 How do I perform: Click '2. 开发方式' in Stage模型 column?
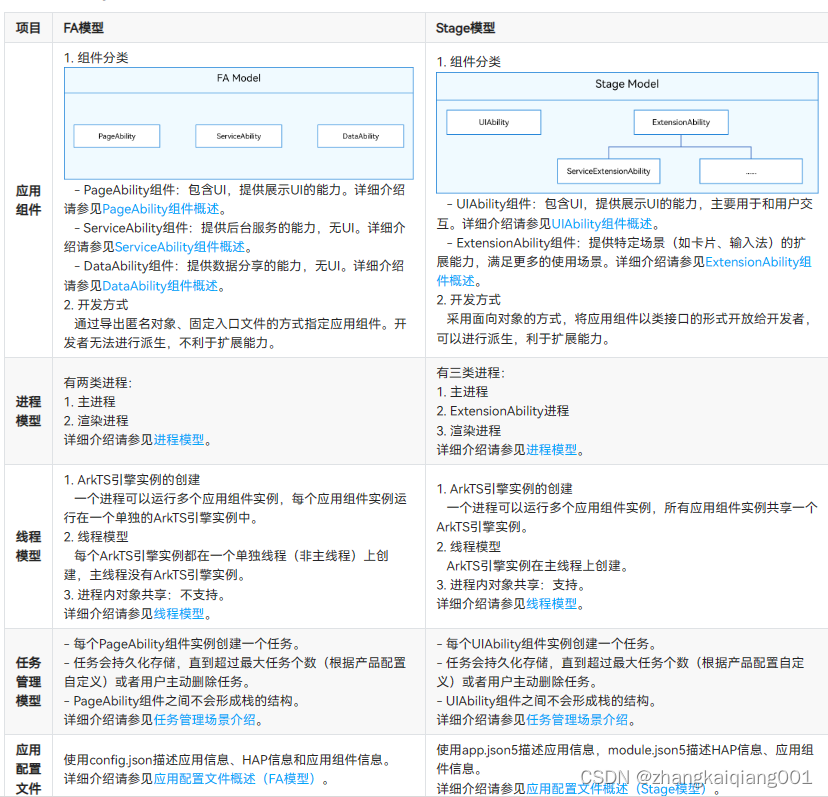point(468,300)
